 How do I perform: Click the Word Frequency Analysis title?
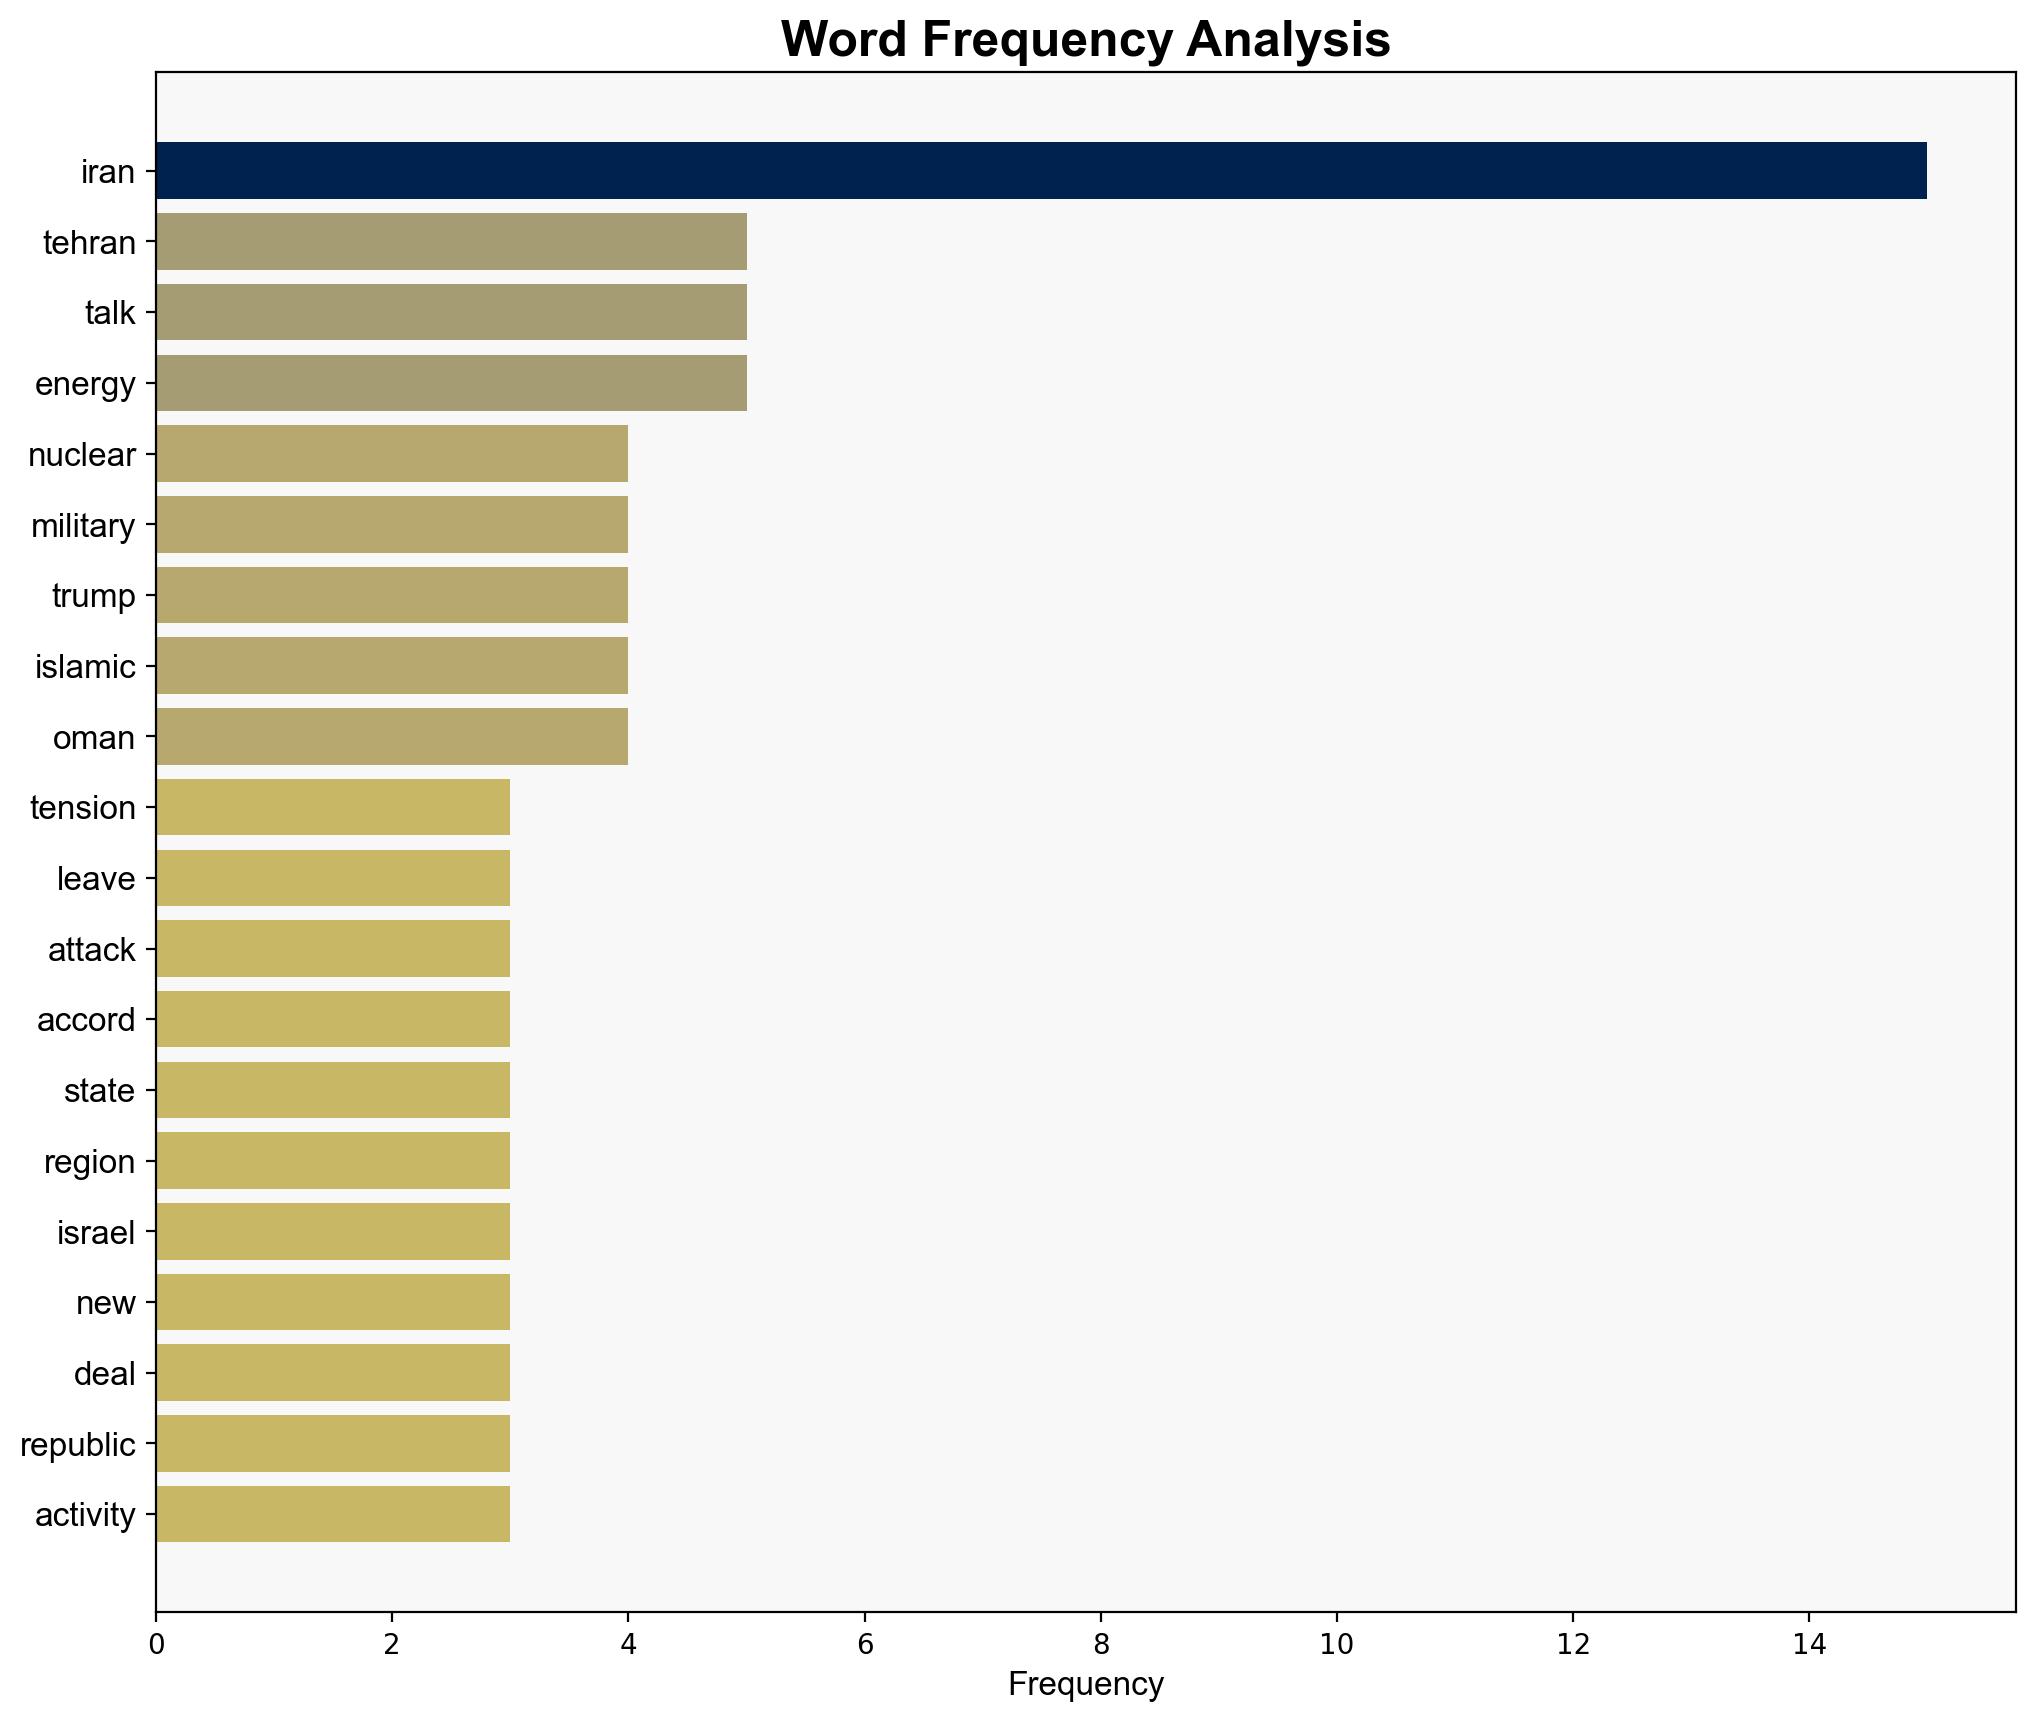[x=1085, y=40]
